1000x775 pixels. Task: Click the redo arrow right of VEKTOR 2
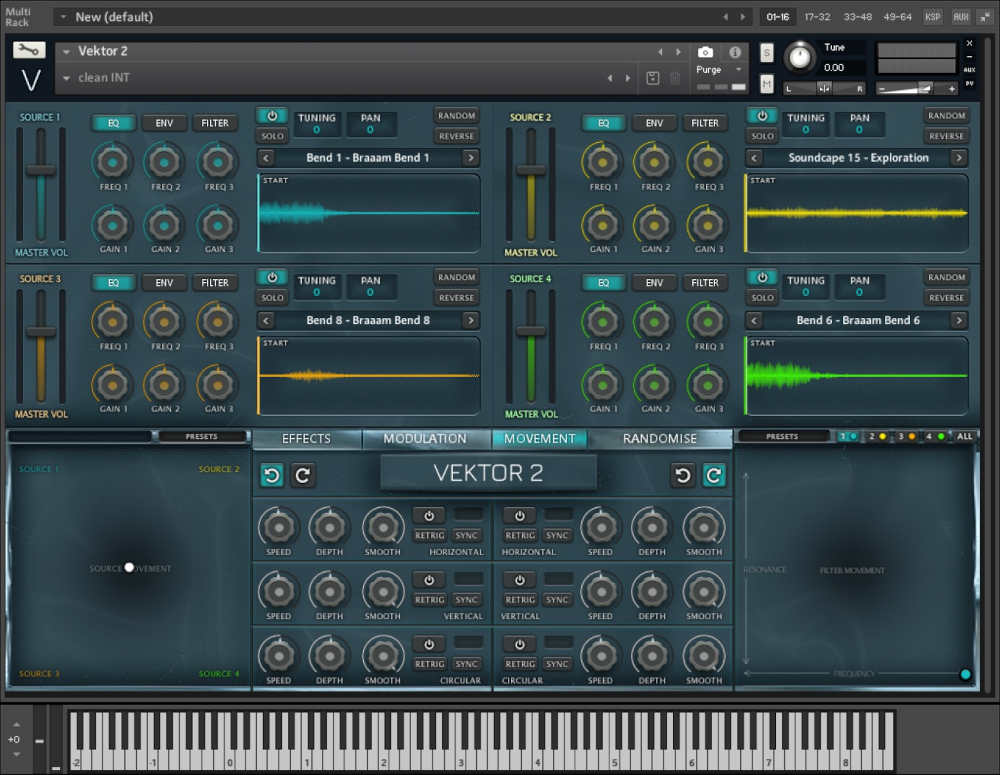(714, 475)
